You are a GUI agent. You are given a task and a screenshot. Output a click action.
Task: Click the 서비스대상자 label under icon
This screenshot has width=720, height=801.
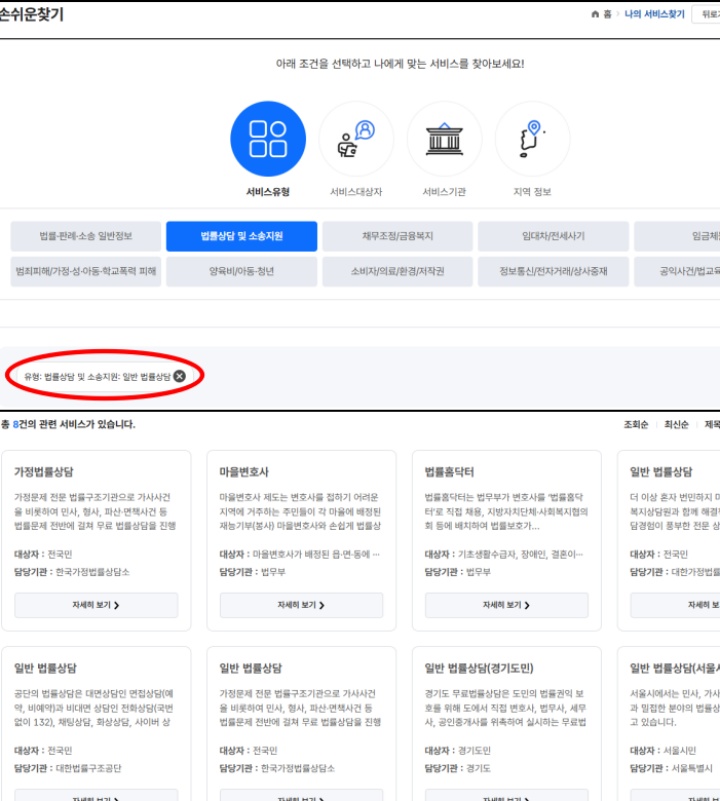click(356, 192)
